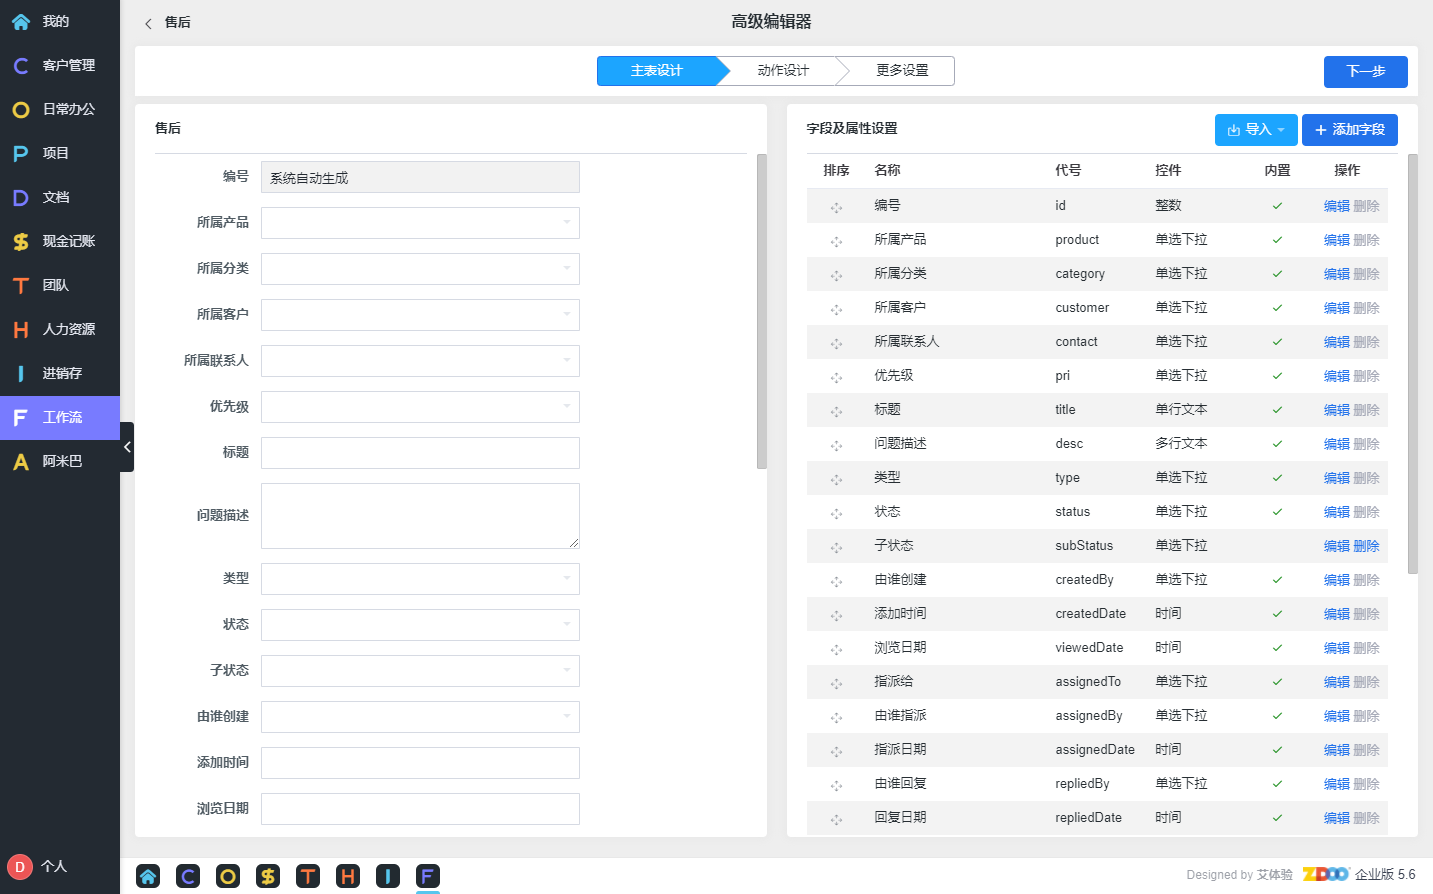Go back using the arrow beside 售后
The image size is (1433, 894).
tap(148, 23)
